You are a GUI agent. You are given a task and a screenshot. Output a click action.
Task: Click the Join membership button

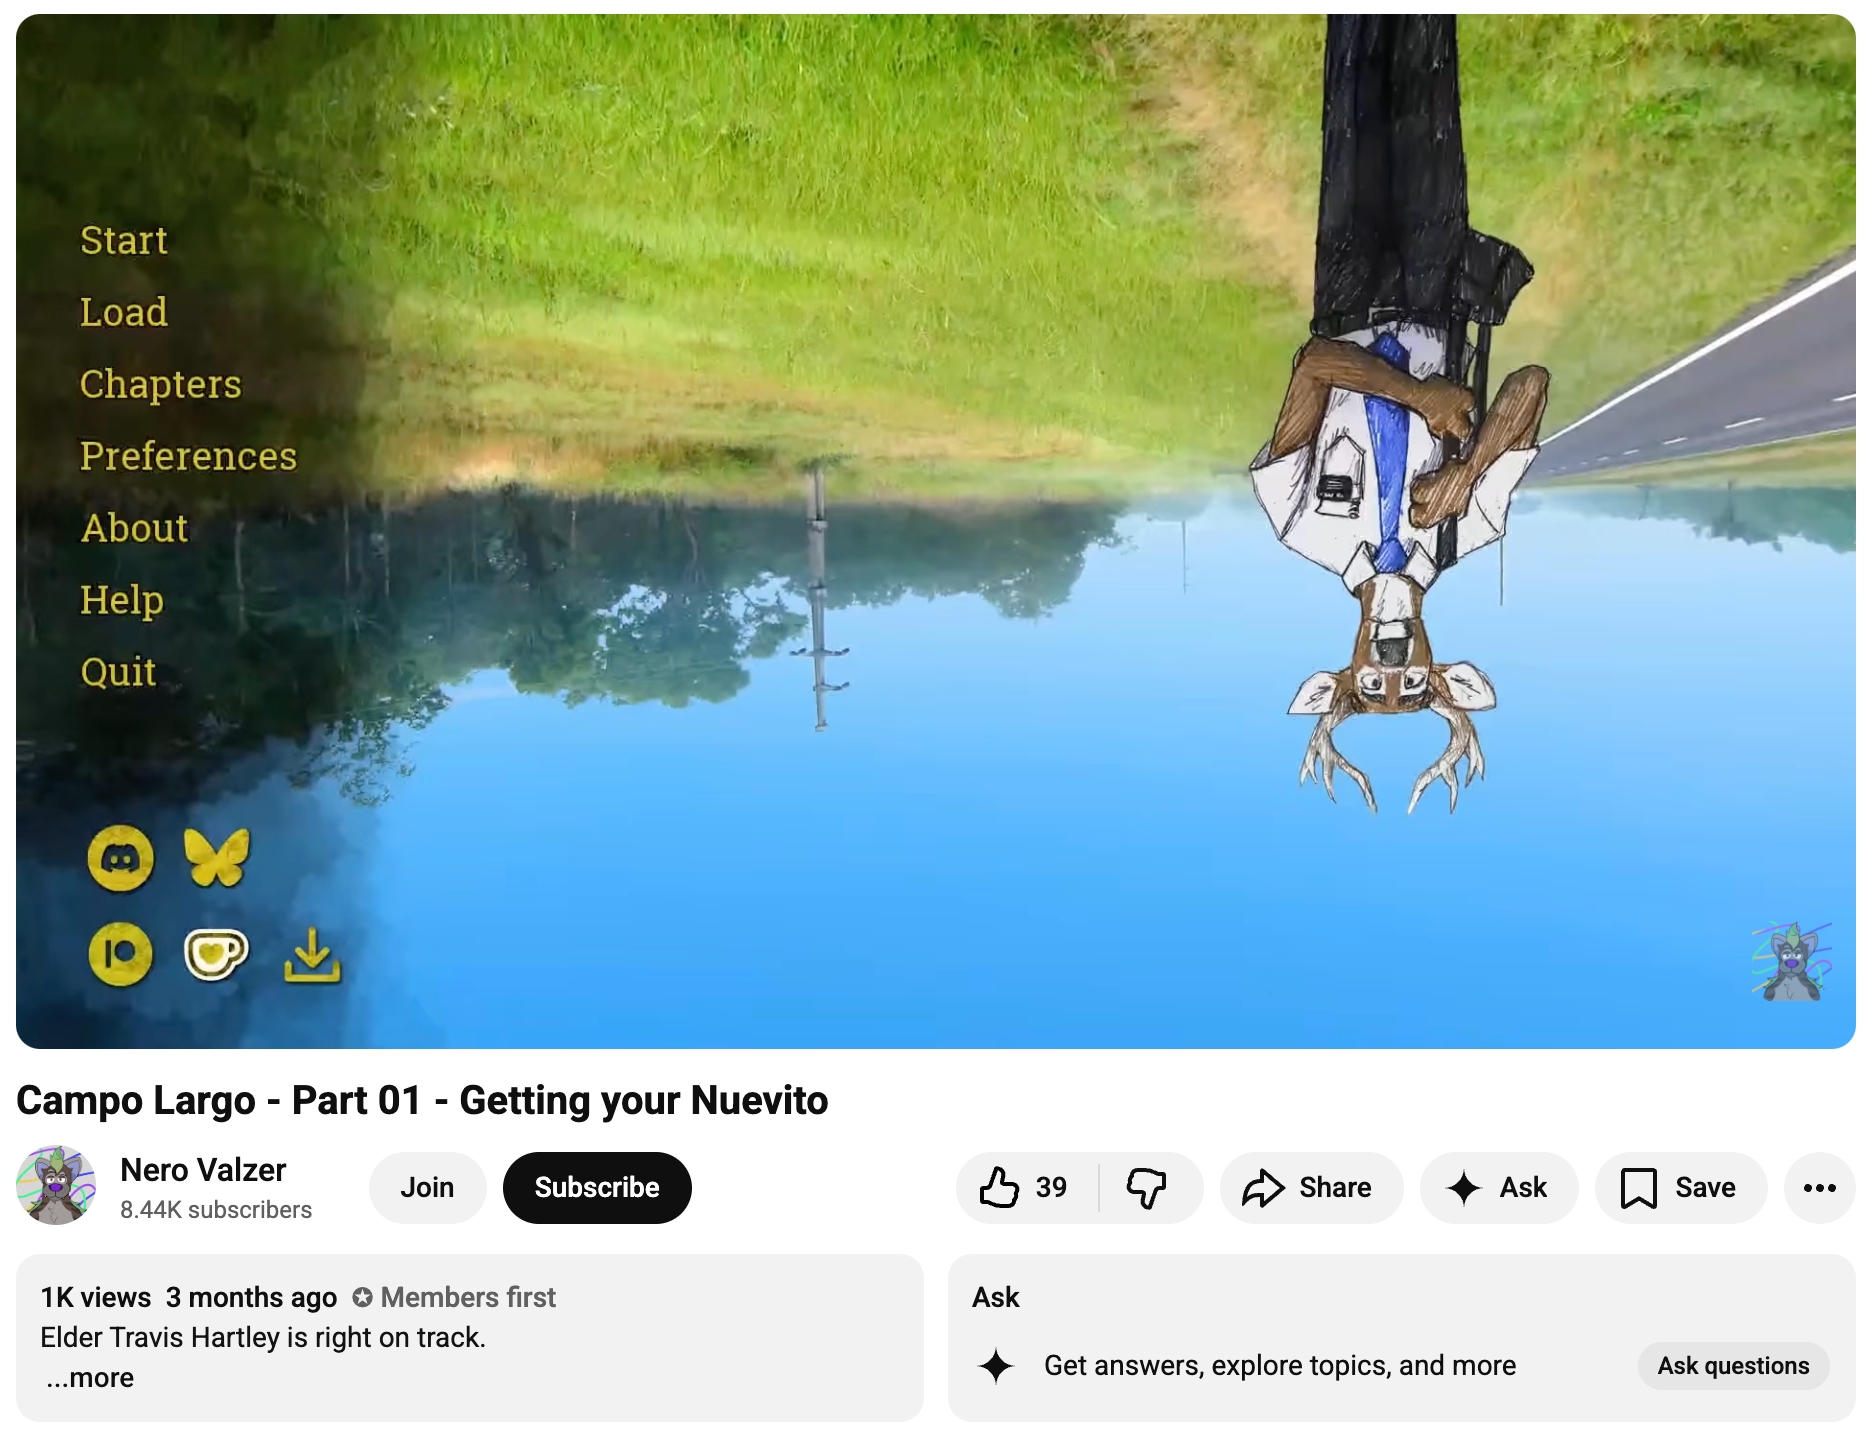tap(427, 1187)
